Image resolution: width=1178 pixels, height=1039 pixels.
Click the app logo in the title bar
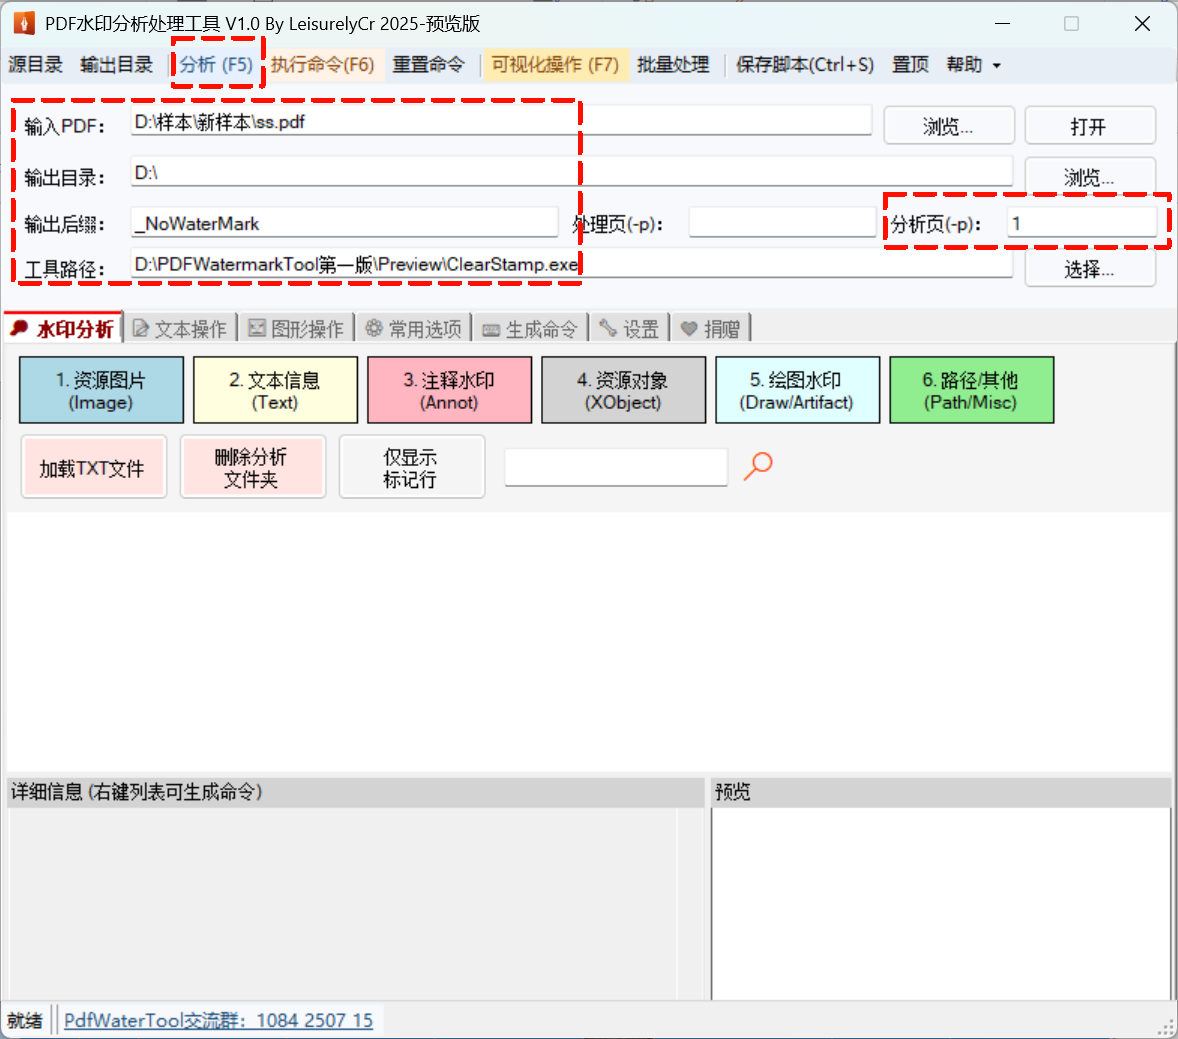point(23,22)
